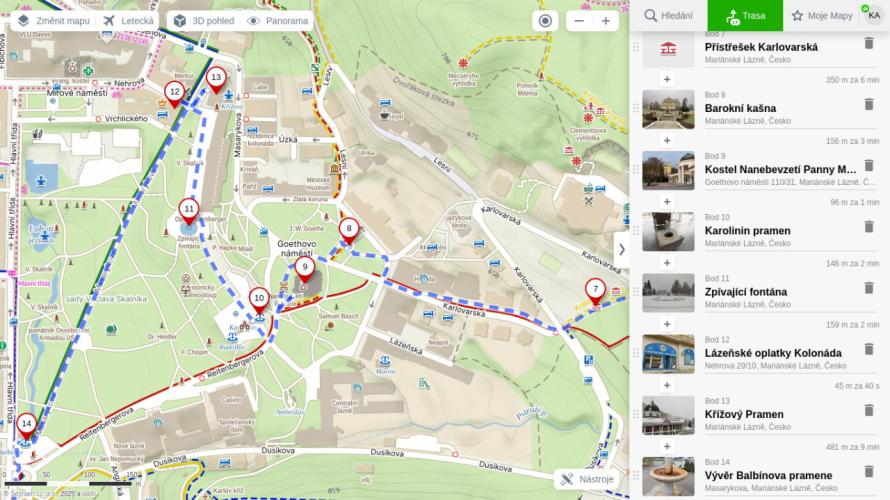Switch to the Hledání tab

[x=669, y=15]
